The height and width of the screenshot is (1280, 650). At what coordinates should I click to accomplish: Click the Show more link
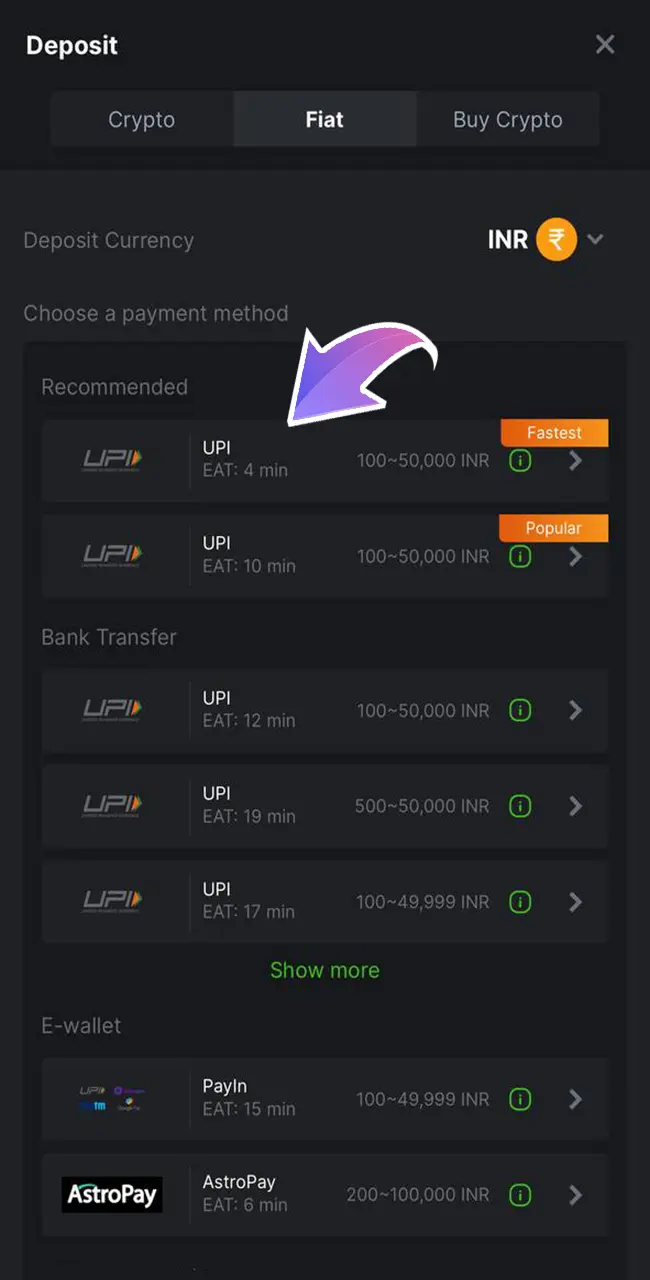(325, 970)
